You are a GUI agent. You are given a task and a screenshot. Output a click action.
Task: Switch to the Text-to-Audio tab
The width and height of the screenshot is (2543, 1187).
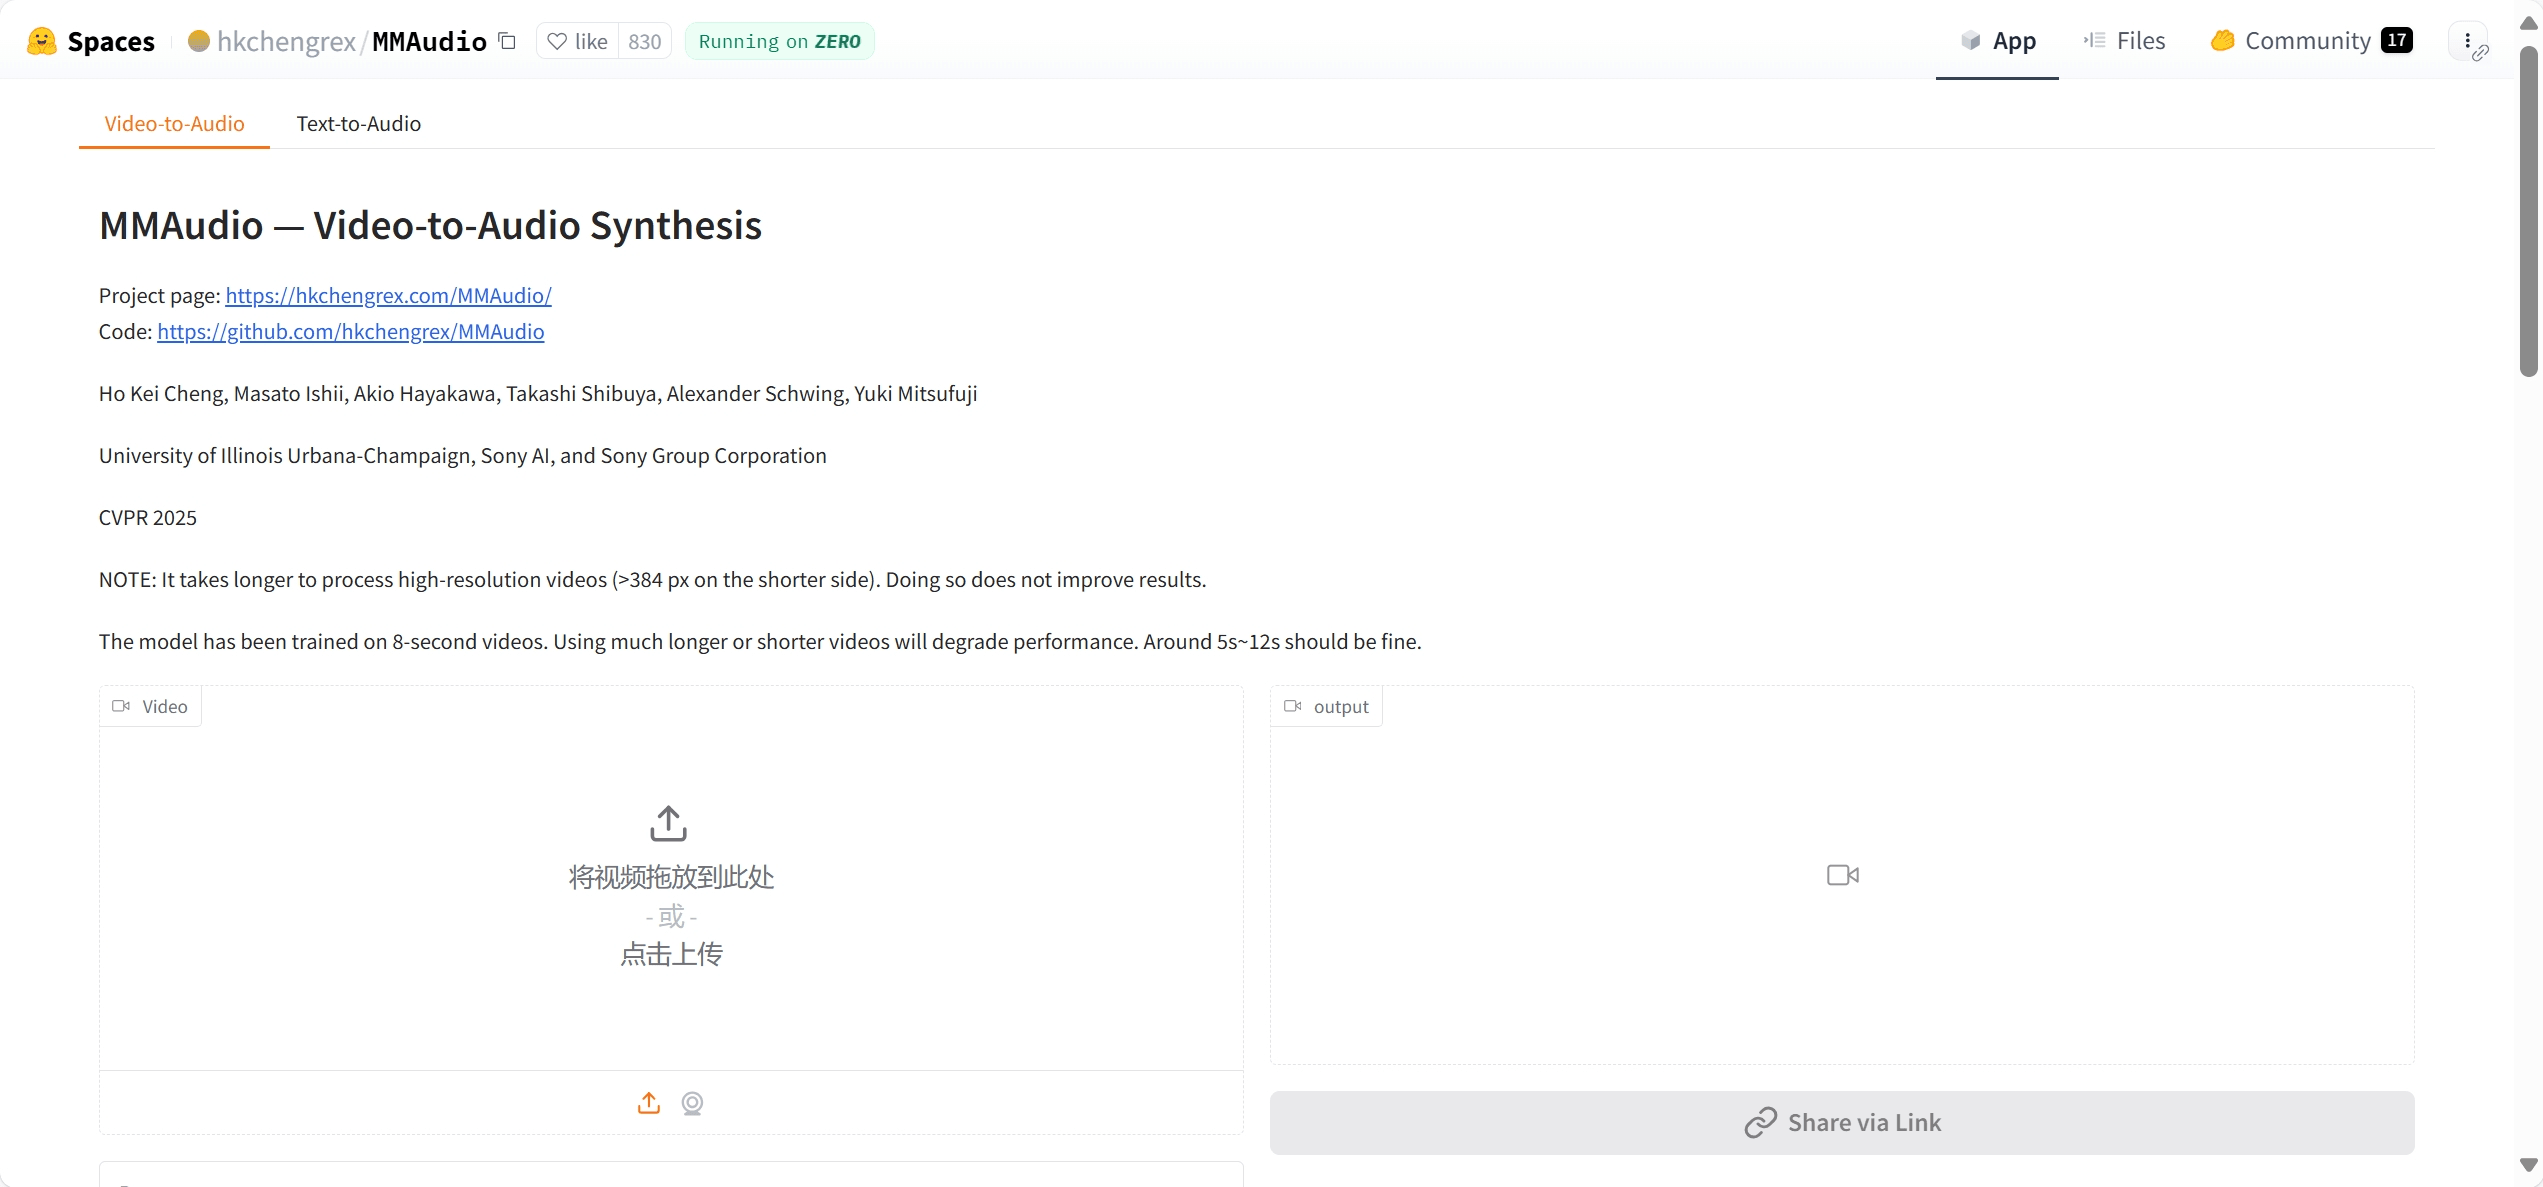tap(359, 124)
